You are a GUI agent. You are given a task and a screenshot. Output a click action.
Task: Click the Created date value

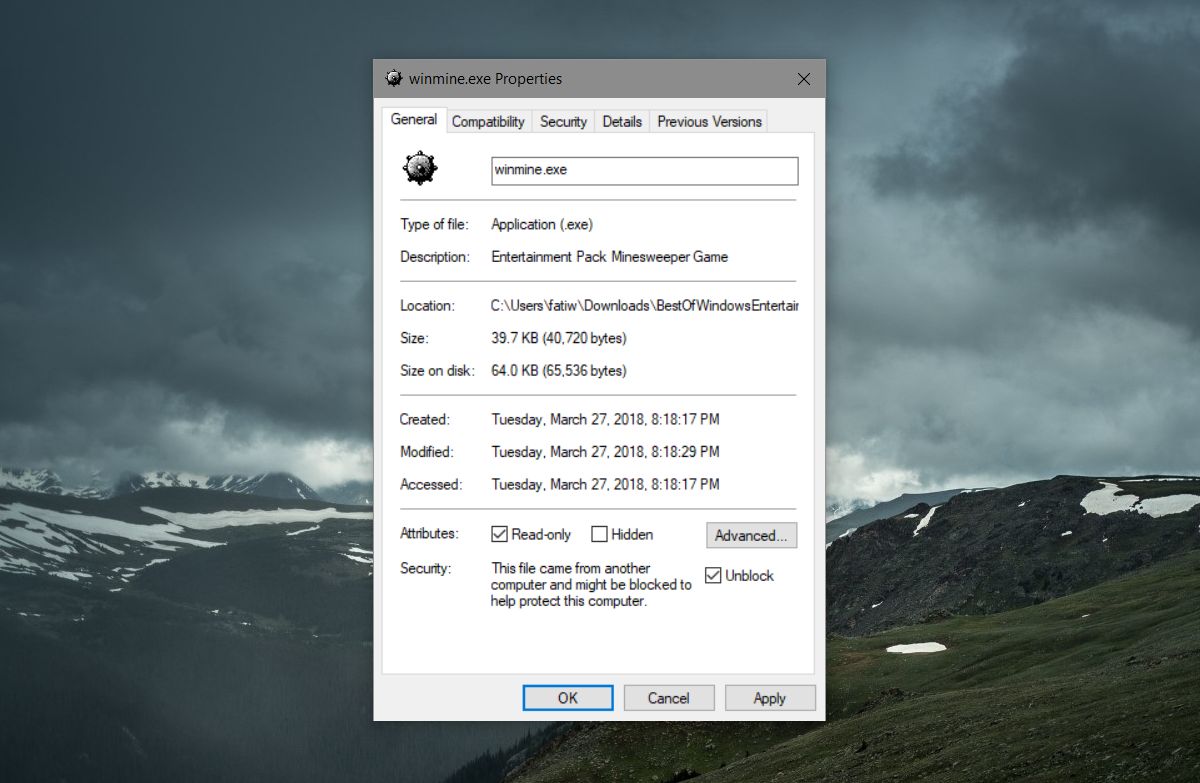pos(605,419)
